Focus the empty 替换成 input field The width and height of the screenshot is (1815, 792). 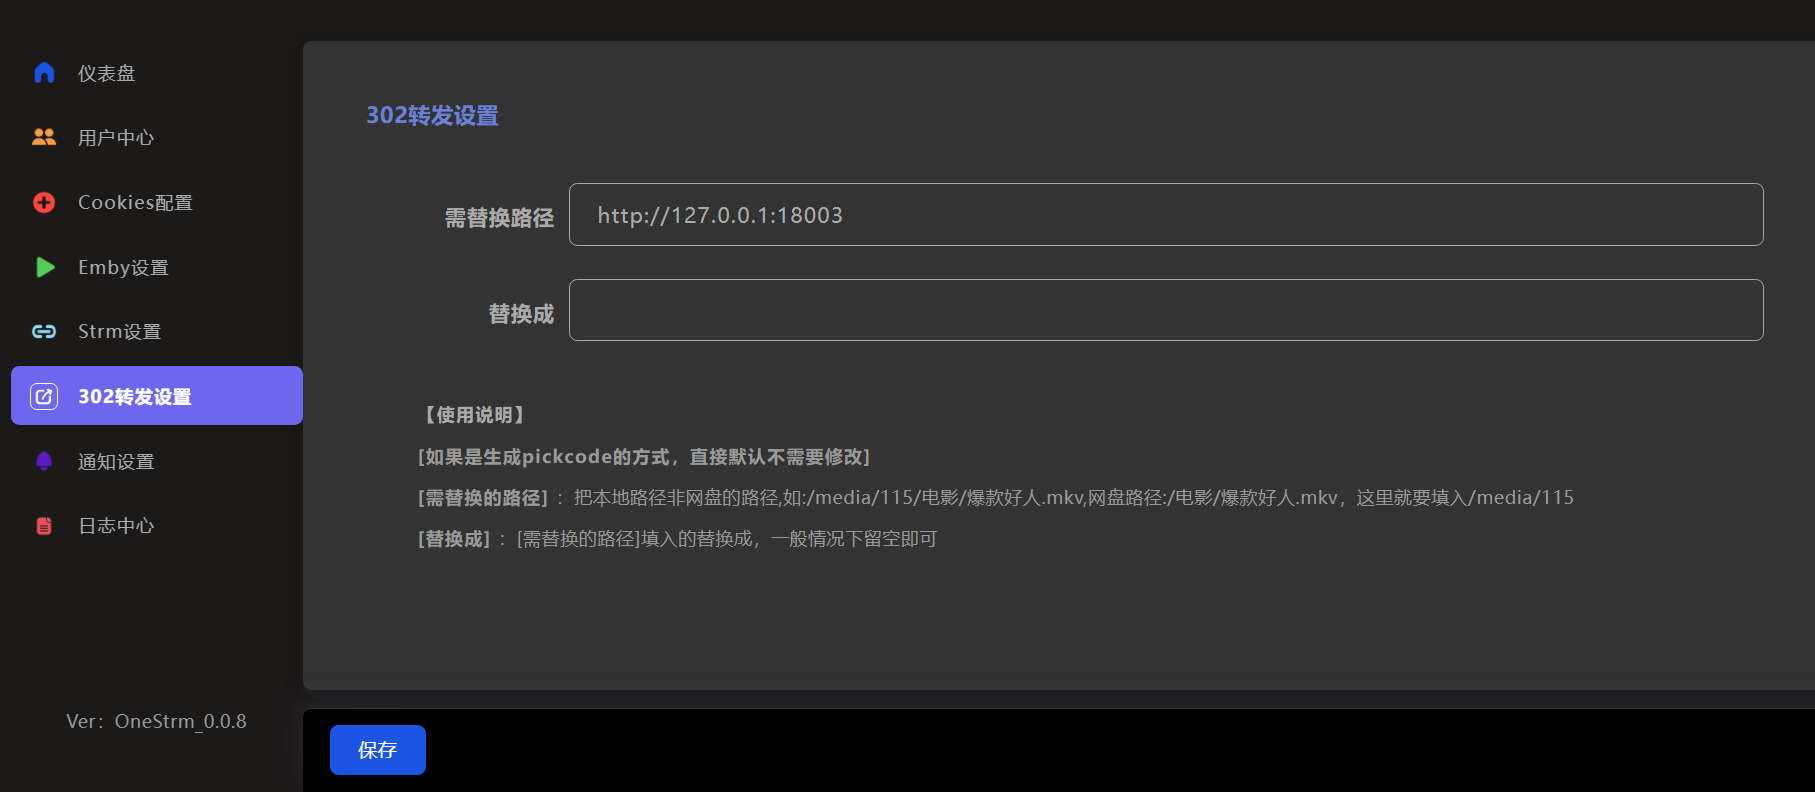point(1166,310)
